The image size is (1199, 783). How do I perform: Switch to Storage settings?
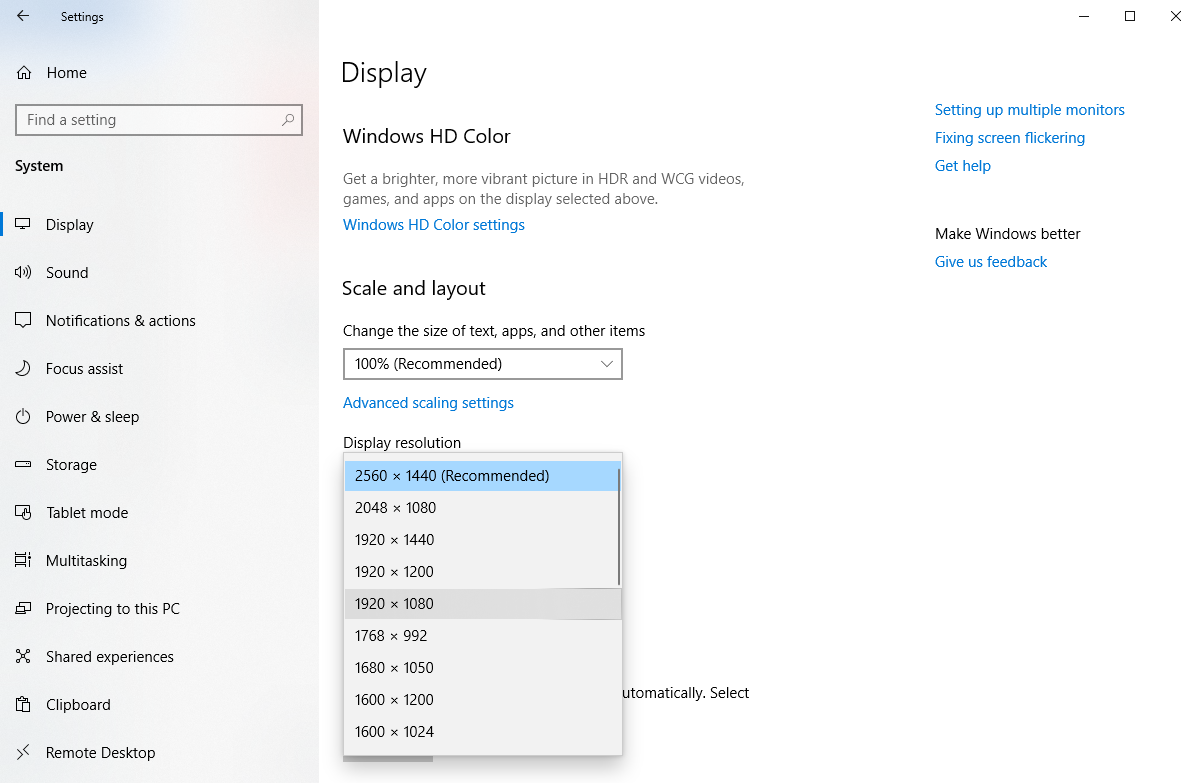159,465
